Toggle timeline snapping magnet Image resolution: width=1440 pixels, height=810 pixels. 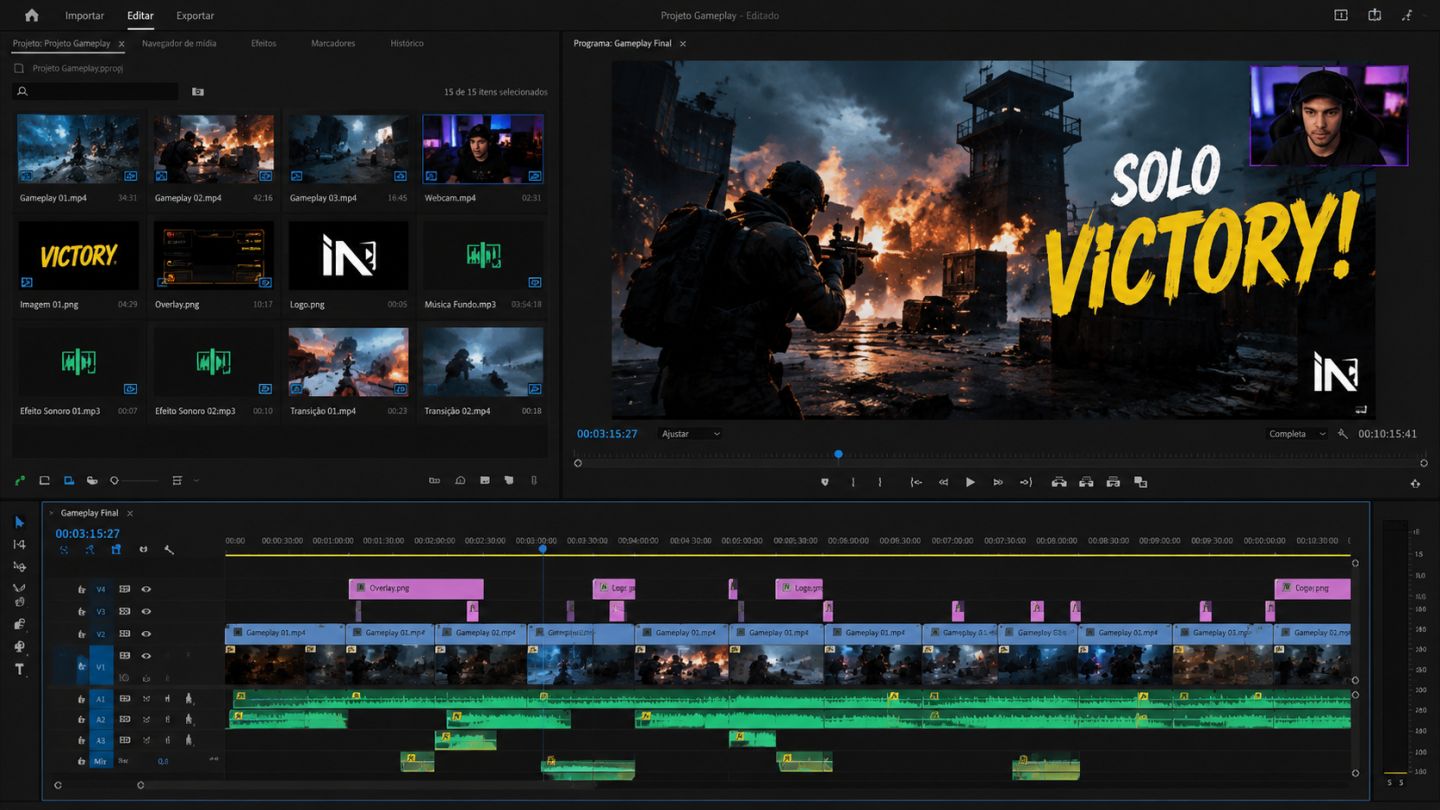[x=143, y=550]
